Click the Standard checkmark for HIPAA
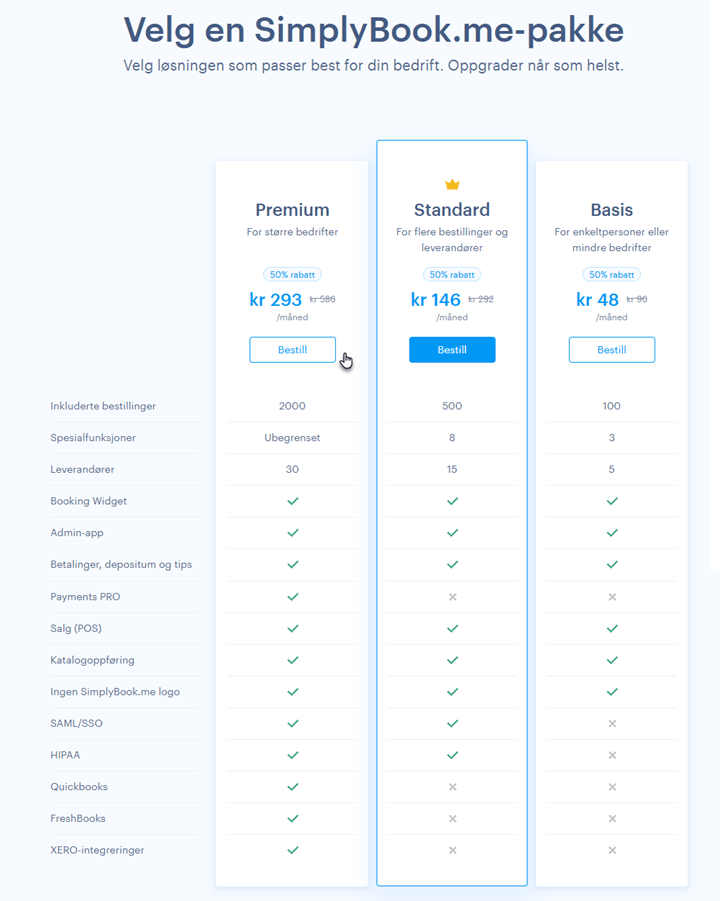Image resolution: width=720 pixels, height=901 pixels. click(x=453, y=755)
